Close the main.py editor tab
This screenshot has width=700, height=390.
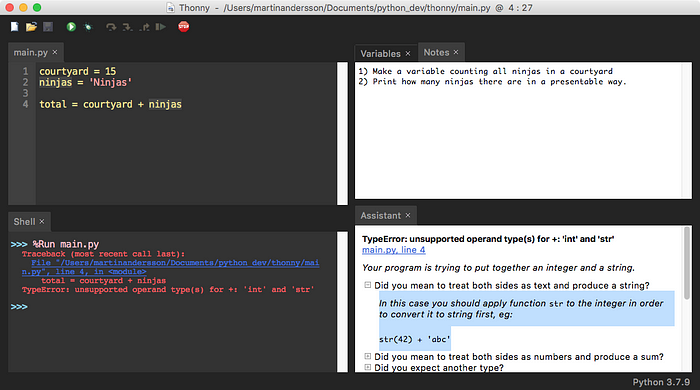[55, 52]
